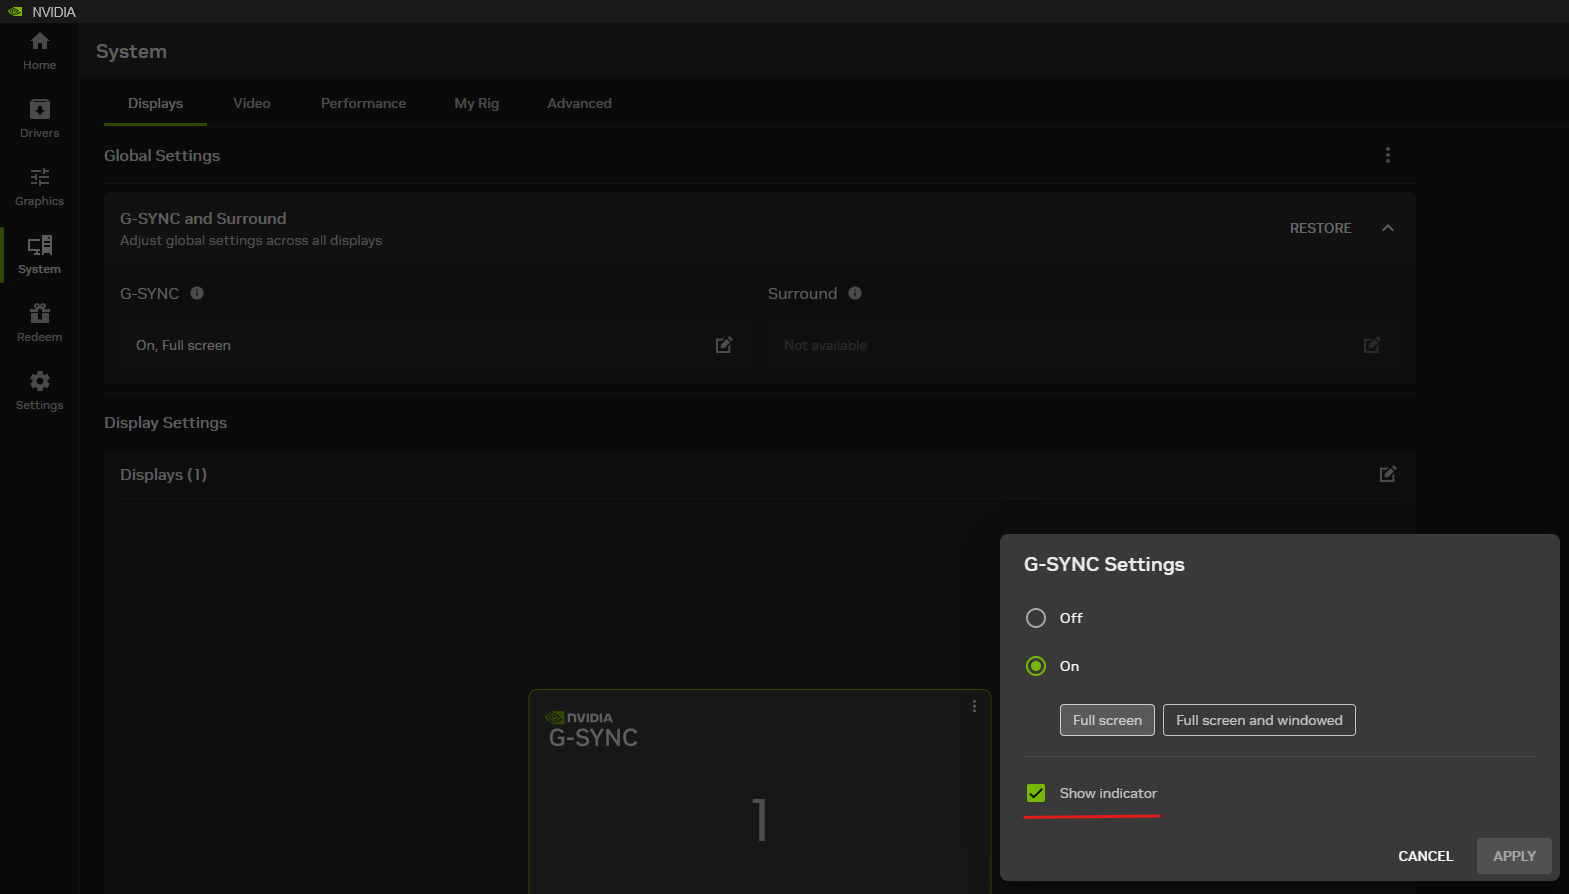The height and width of the screenshot is (894, 1569).
Task: Click the 'Global Settings' heading
Action: click(162, 155)
